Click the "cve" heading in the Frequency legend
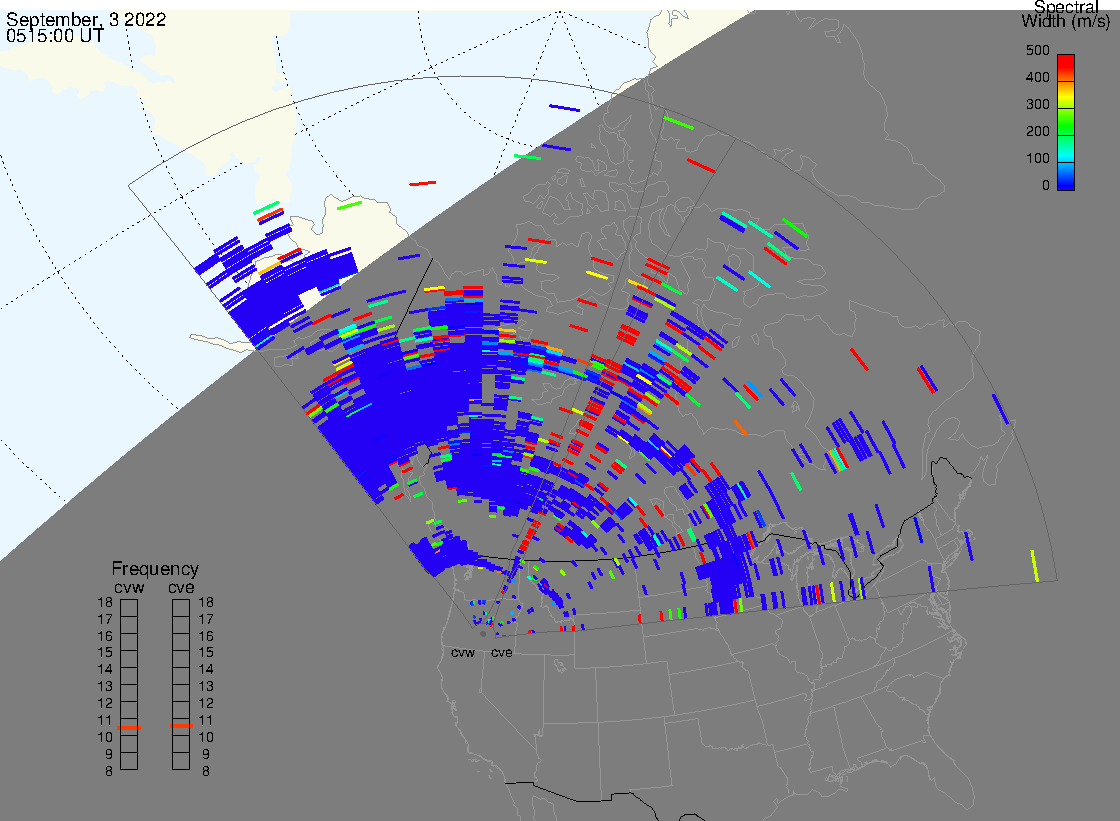 [181, 587]
